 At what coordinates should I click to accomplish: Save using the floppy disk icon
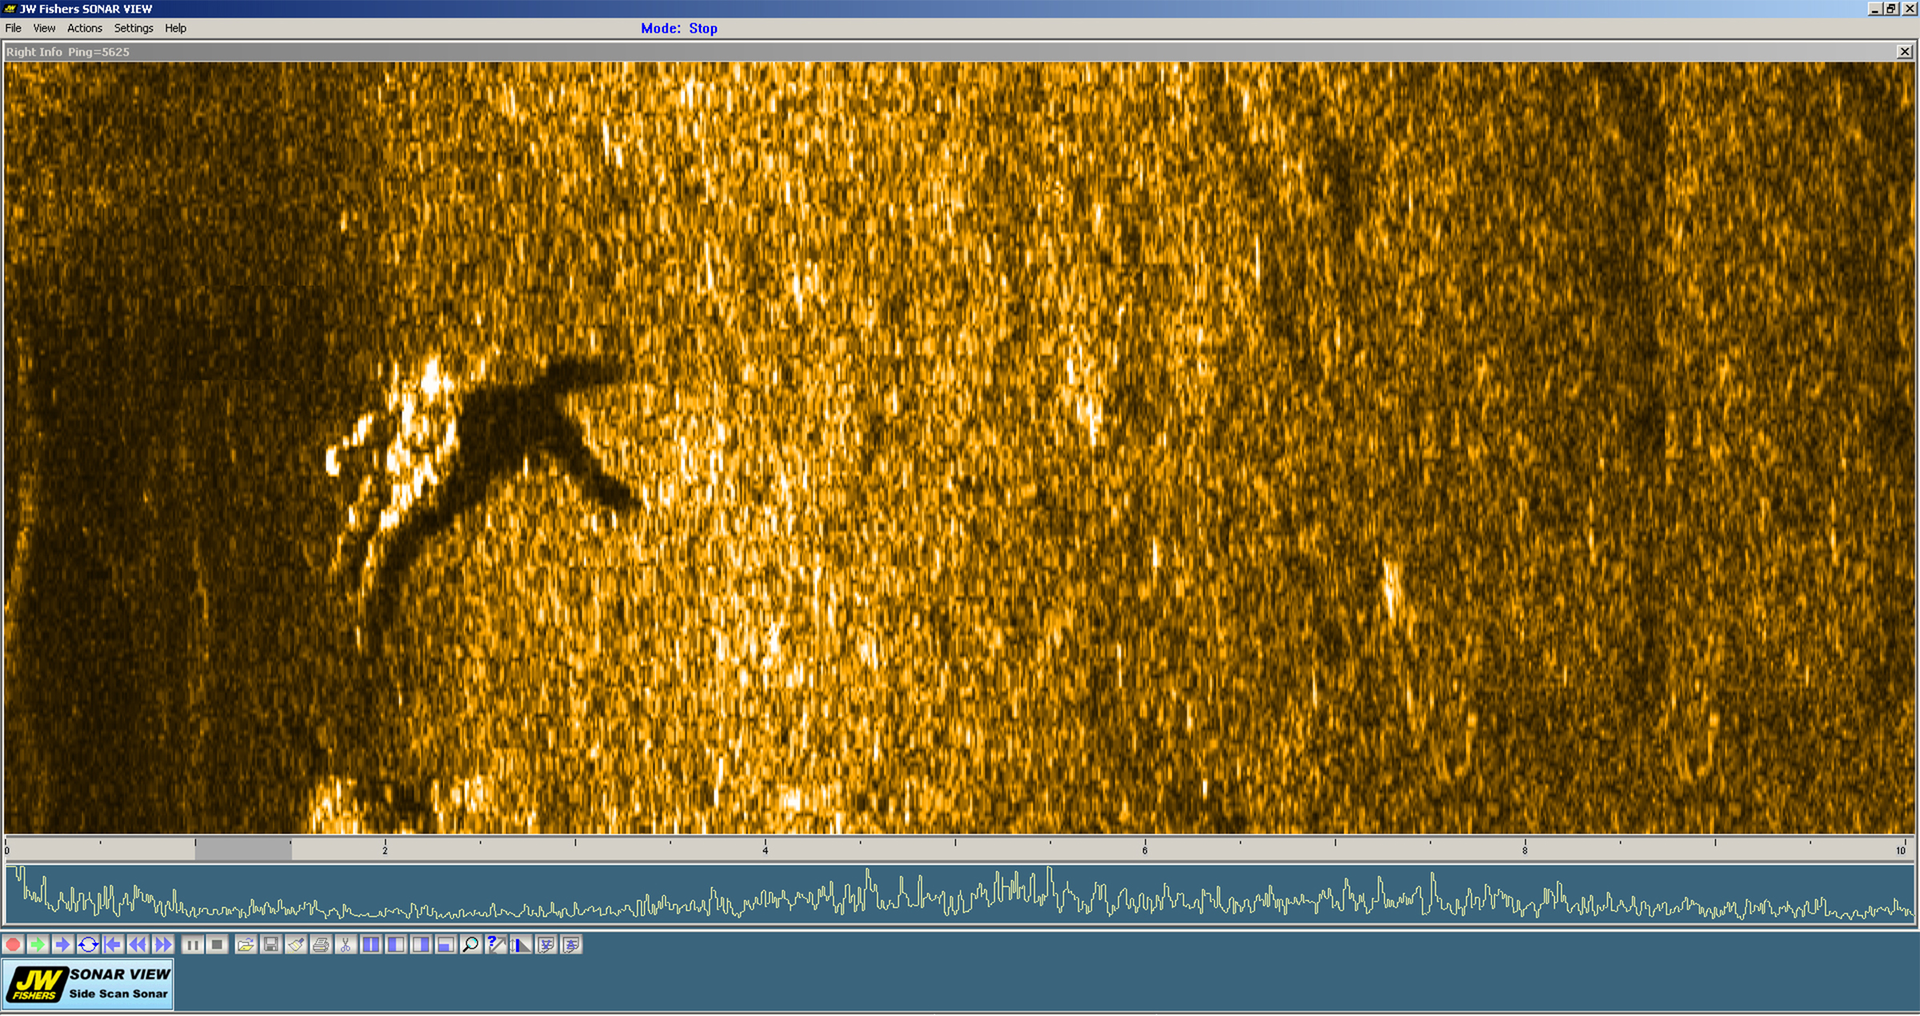click(271, 945)
